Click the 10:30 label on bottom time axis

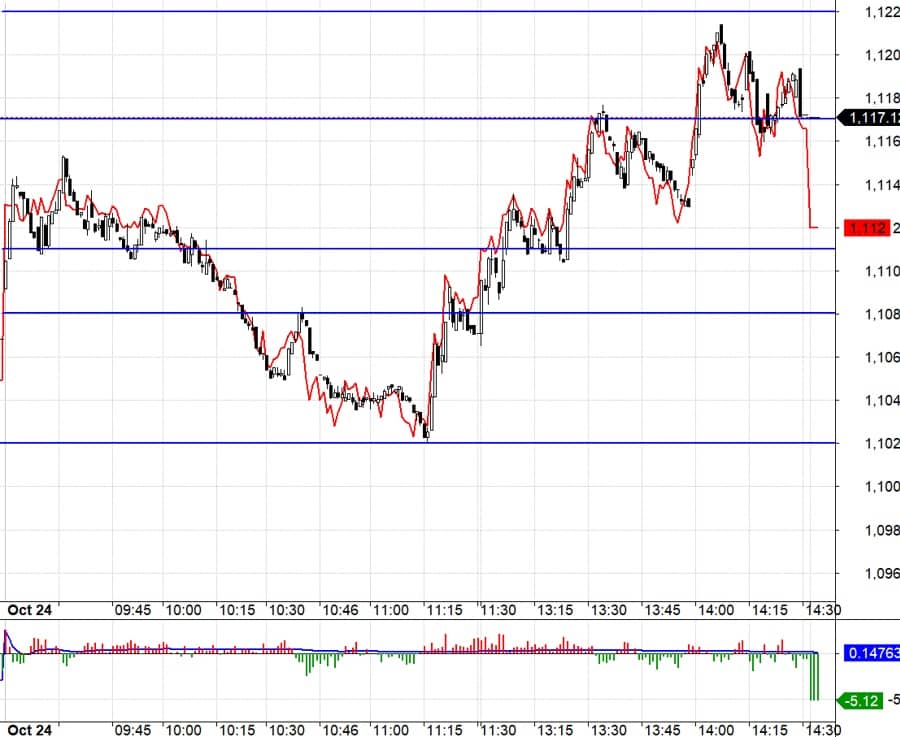(286, 730)
